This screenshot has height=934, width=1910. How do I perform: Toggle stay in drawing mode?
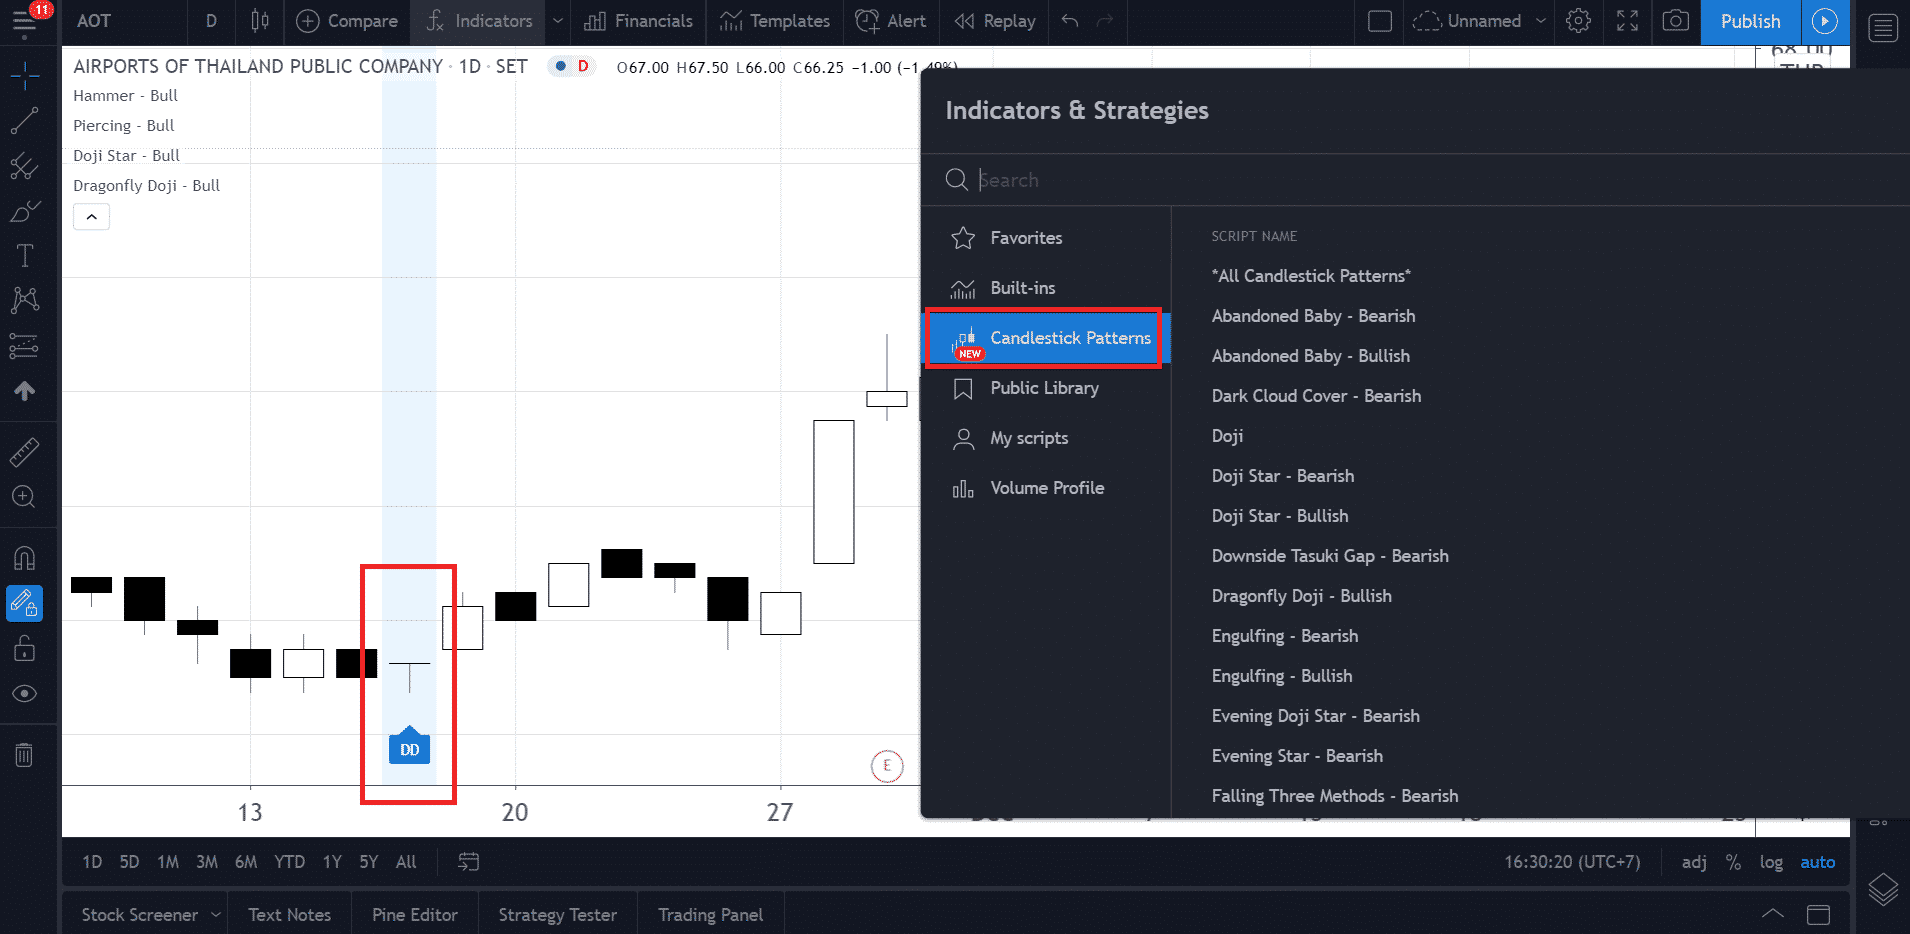pos(24,603)
